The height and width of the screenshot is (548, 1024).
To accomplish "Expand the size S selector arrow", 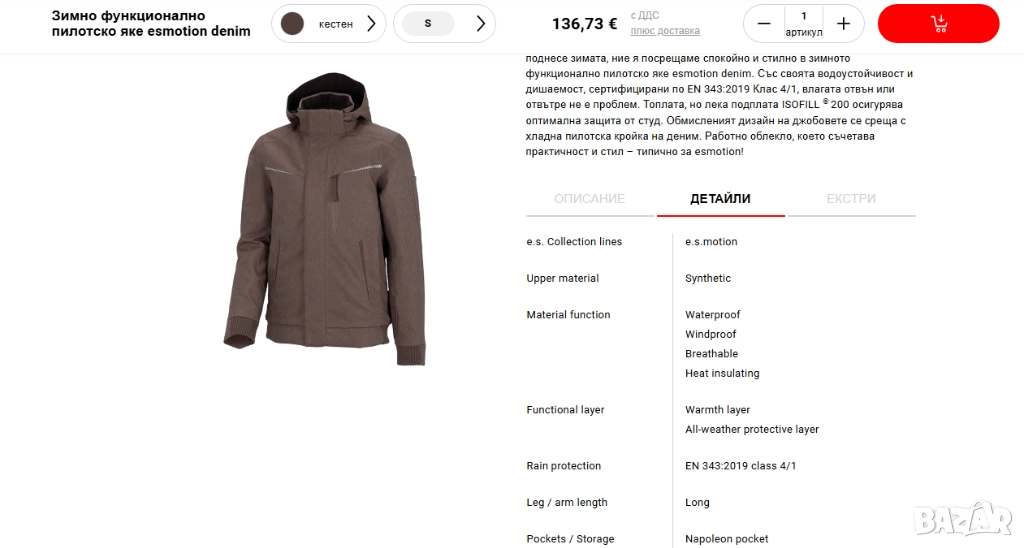I will coord(481,24).
